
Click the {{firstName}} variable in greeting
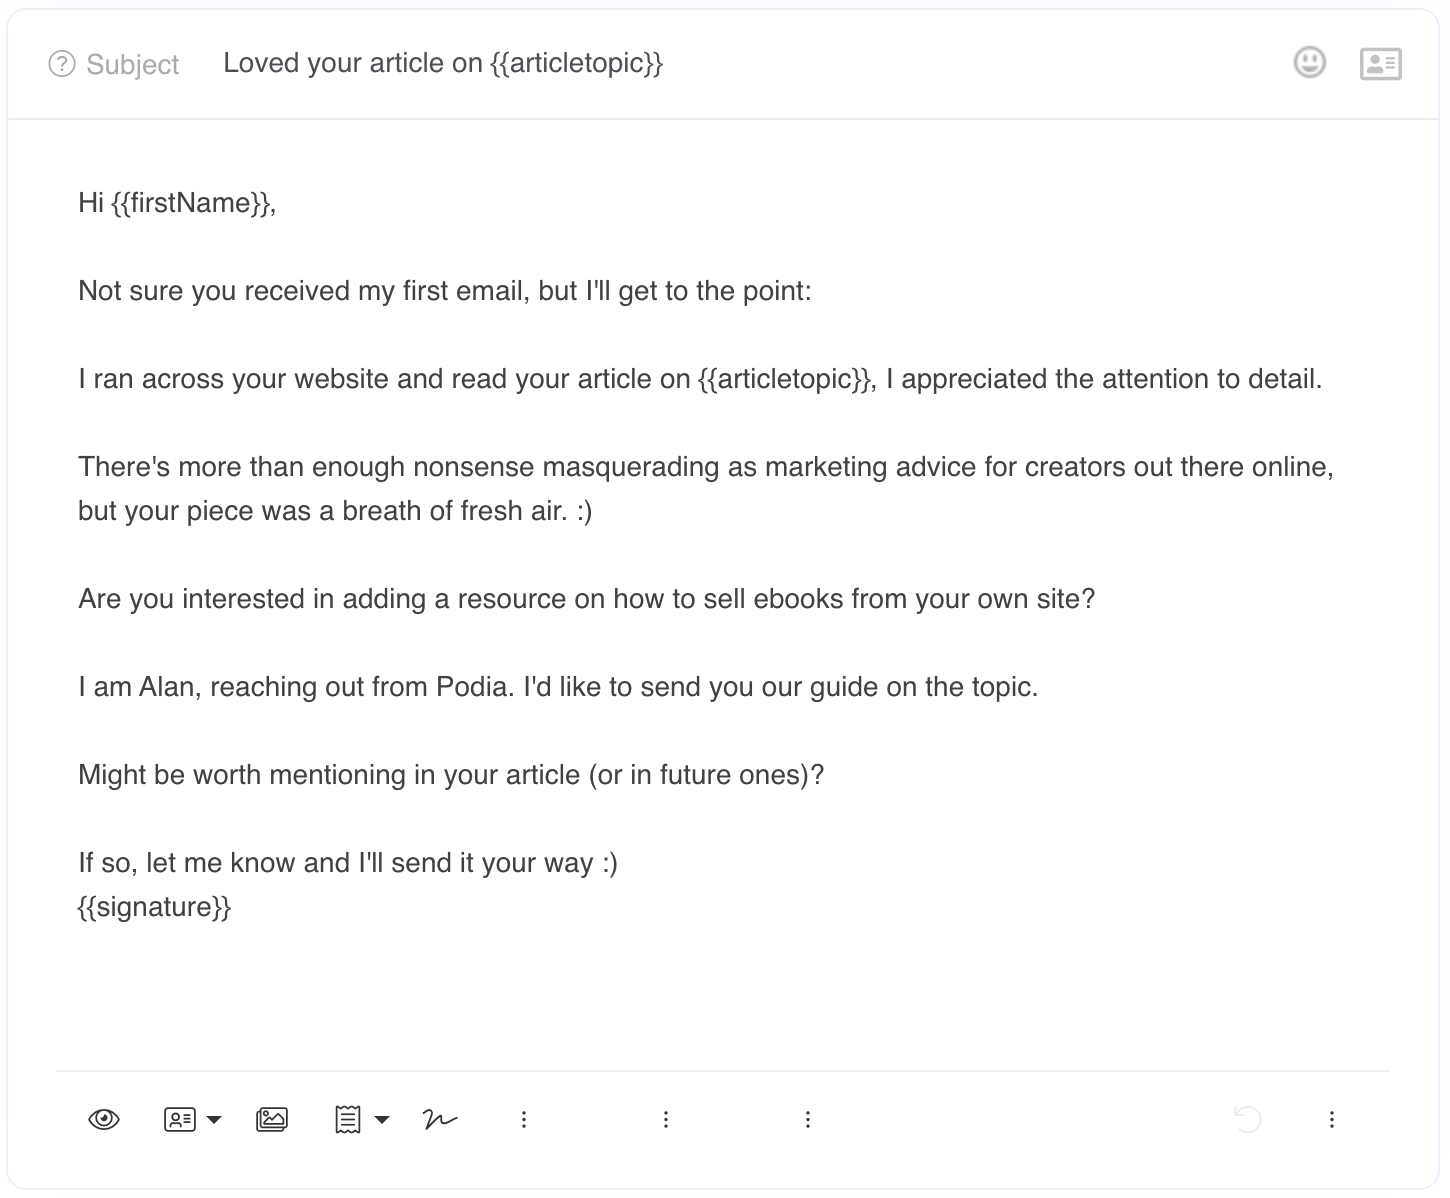190,203
